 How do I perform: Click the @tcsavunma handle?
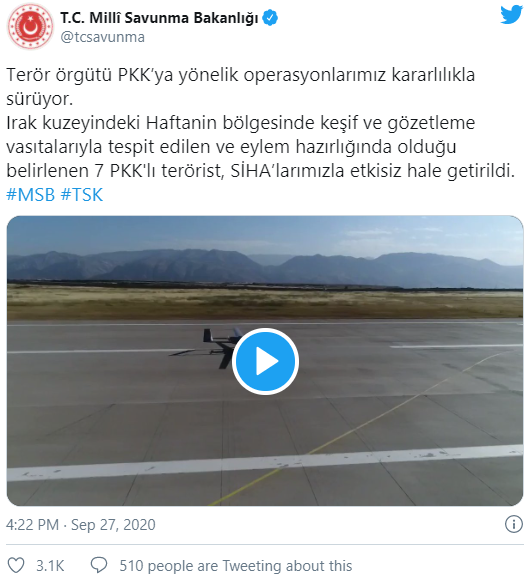click(102, 37)
